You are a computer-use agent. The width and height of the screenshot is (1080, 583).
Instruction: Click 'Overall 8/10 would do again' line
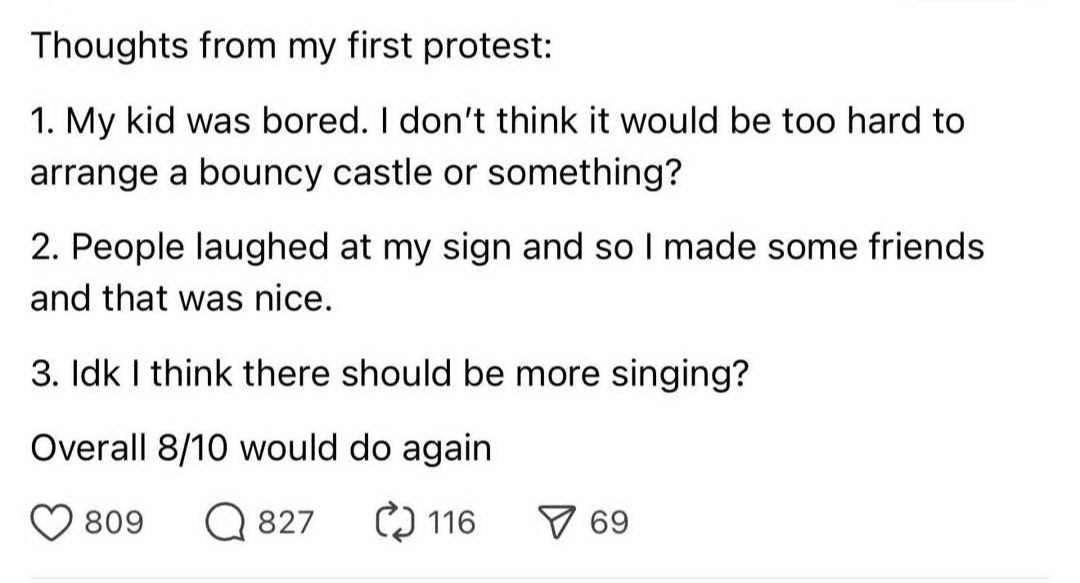261,449
